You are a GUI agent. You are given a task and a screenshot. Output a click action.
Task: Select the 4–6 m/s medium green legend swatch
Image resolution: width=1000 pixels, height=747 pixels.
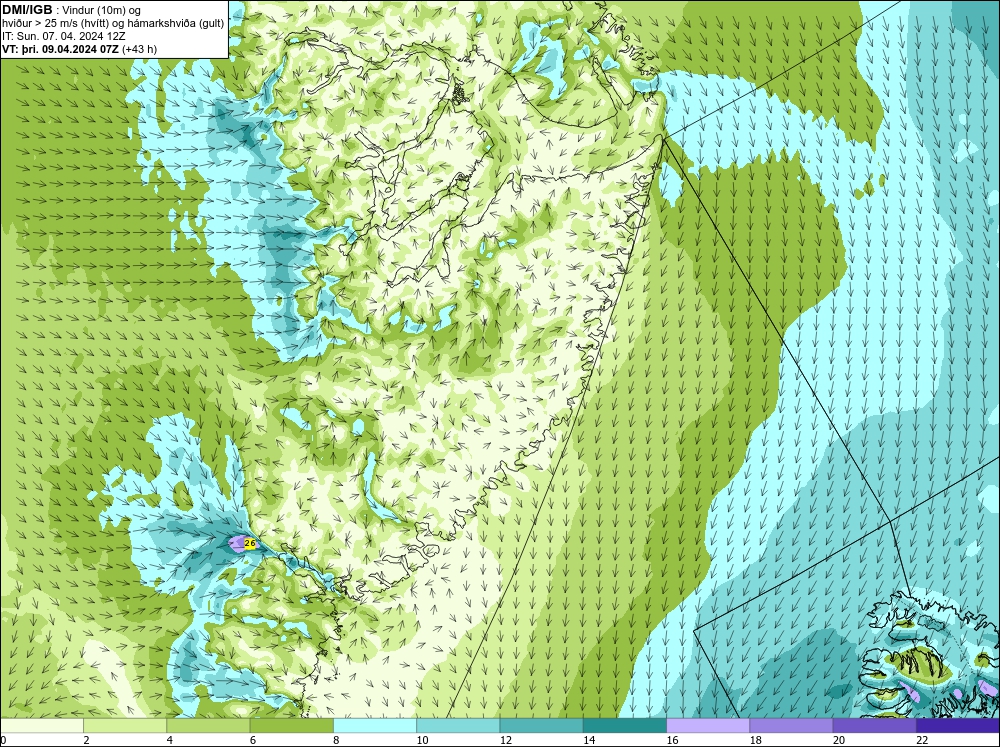(208, 725)
